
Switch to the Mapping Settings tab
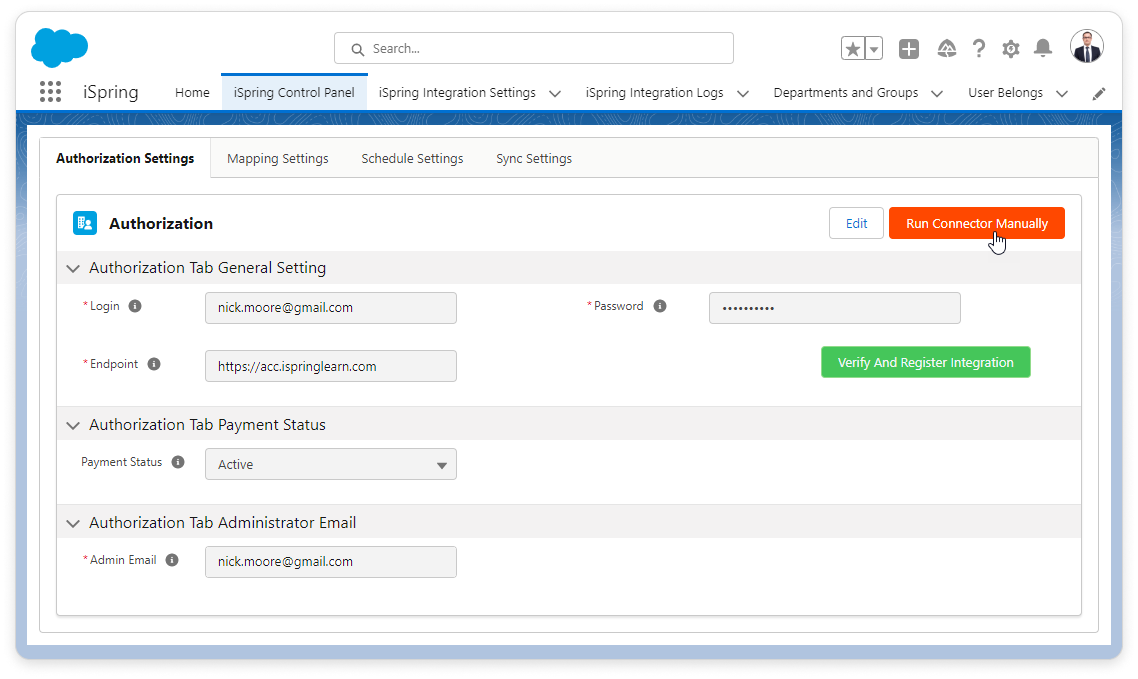277,158
